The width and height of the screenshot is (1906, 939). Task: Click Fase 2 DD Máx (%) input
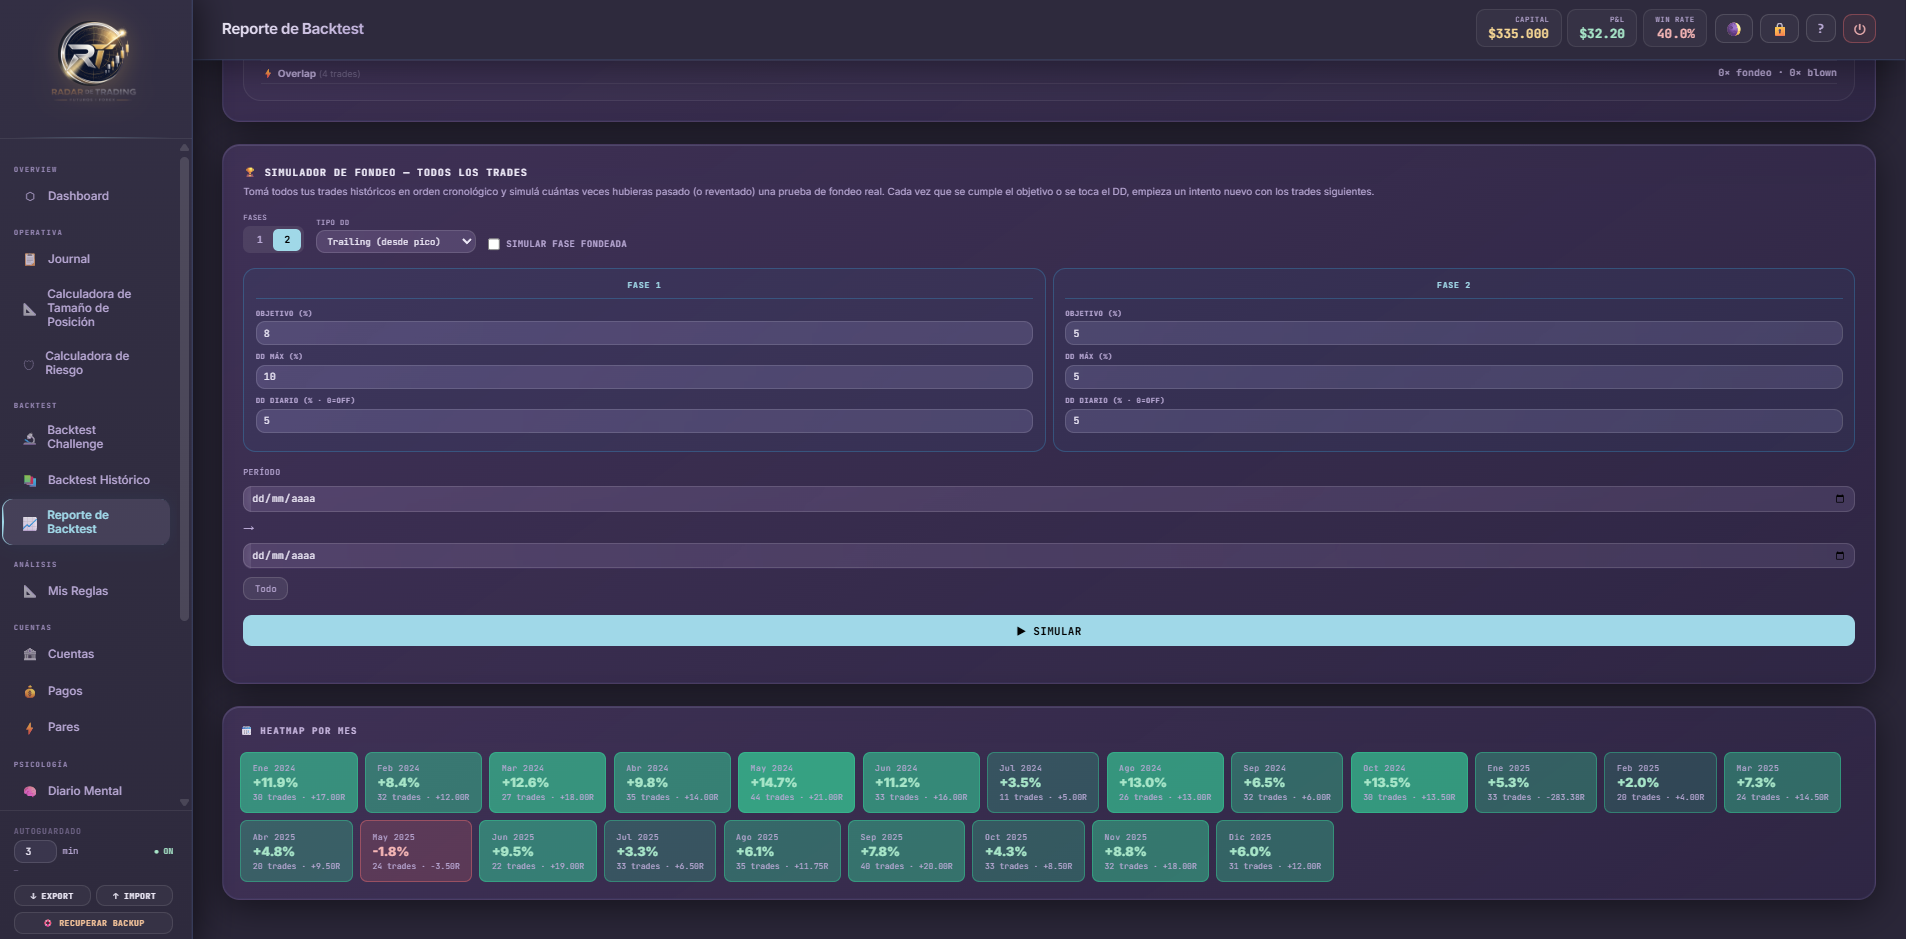(1454, 377)
